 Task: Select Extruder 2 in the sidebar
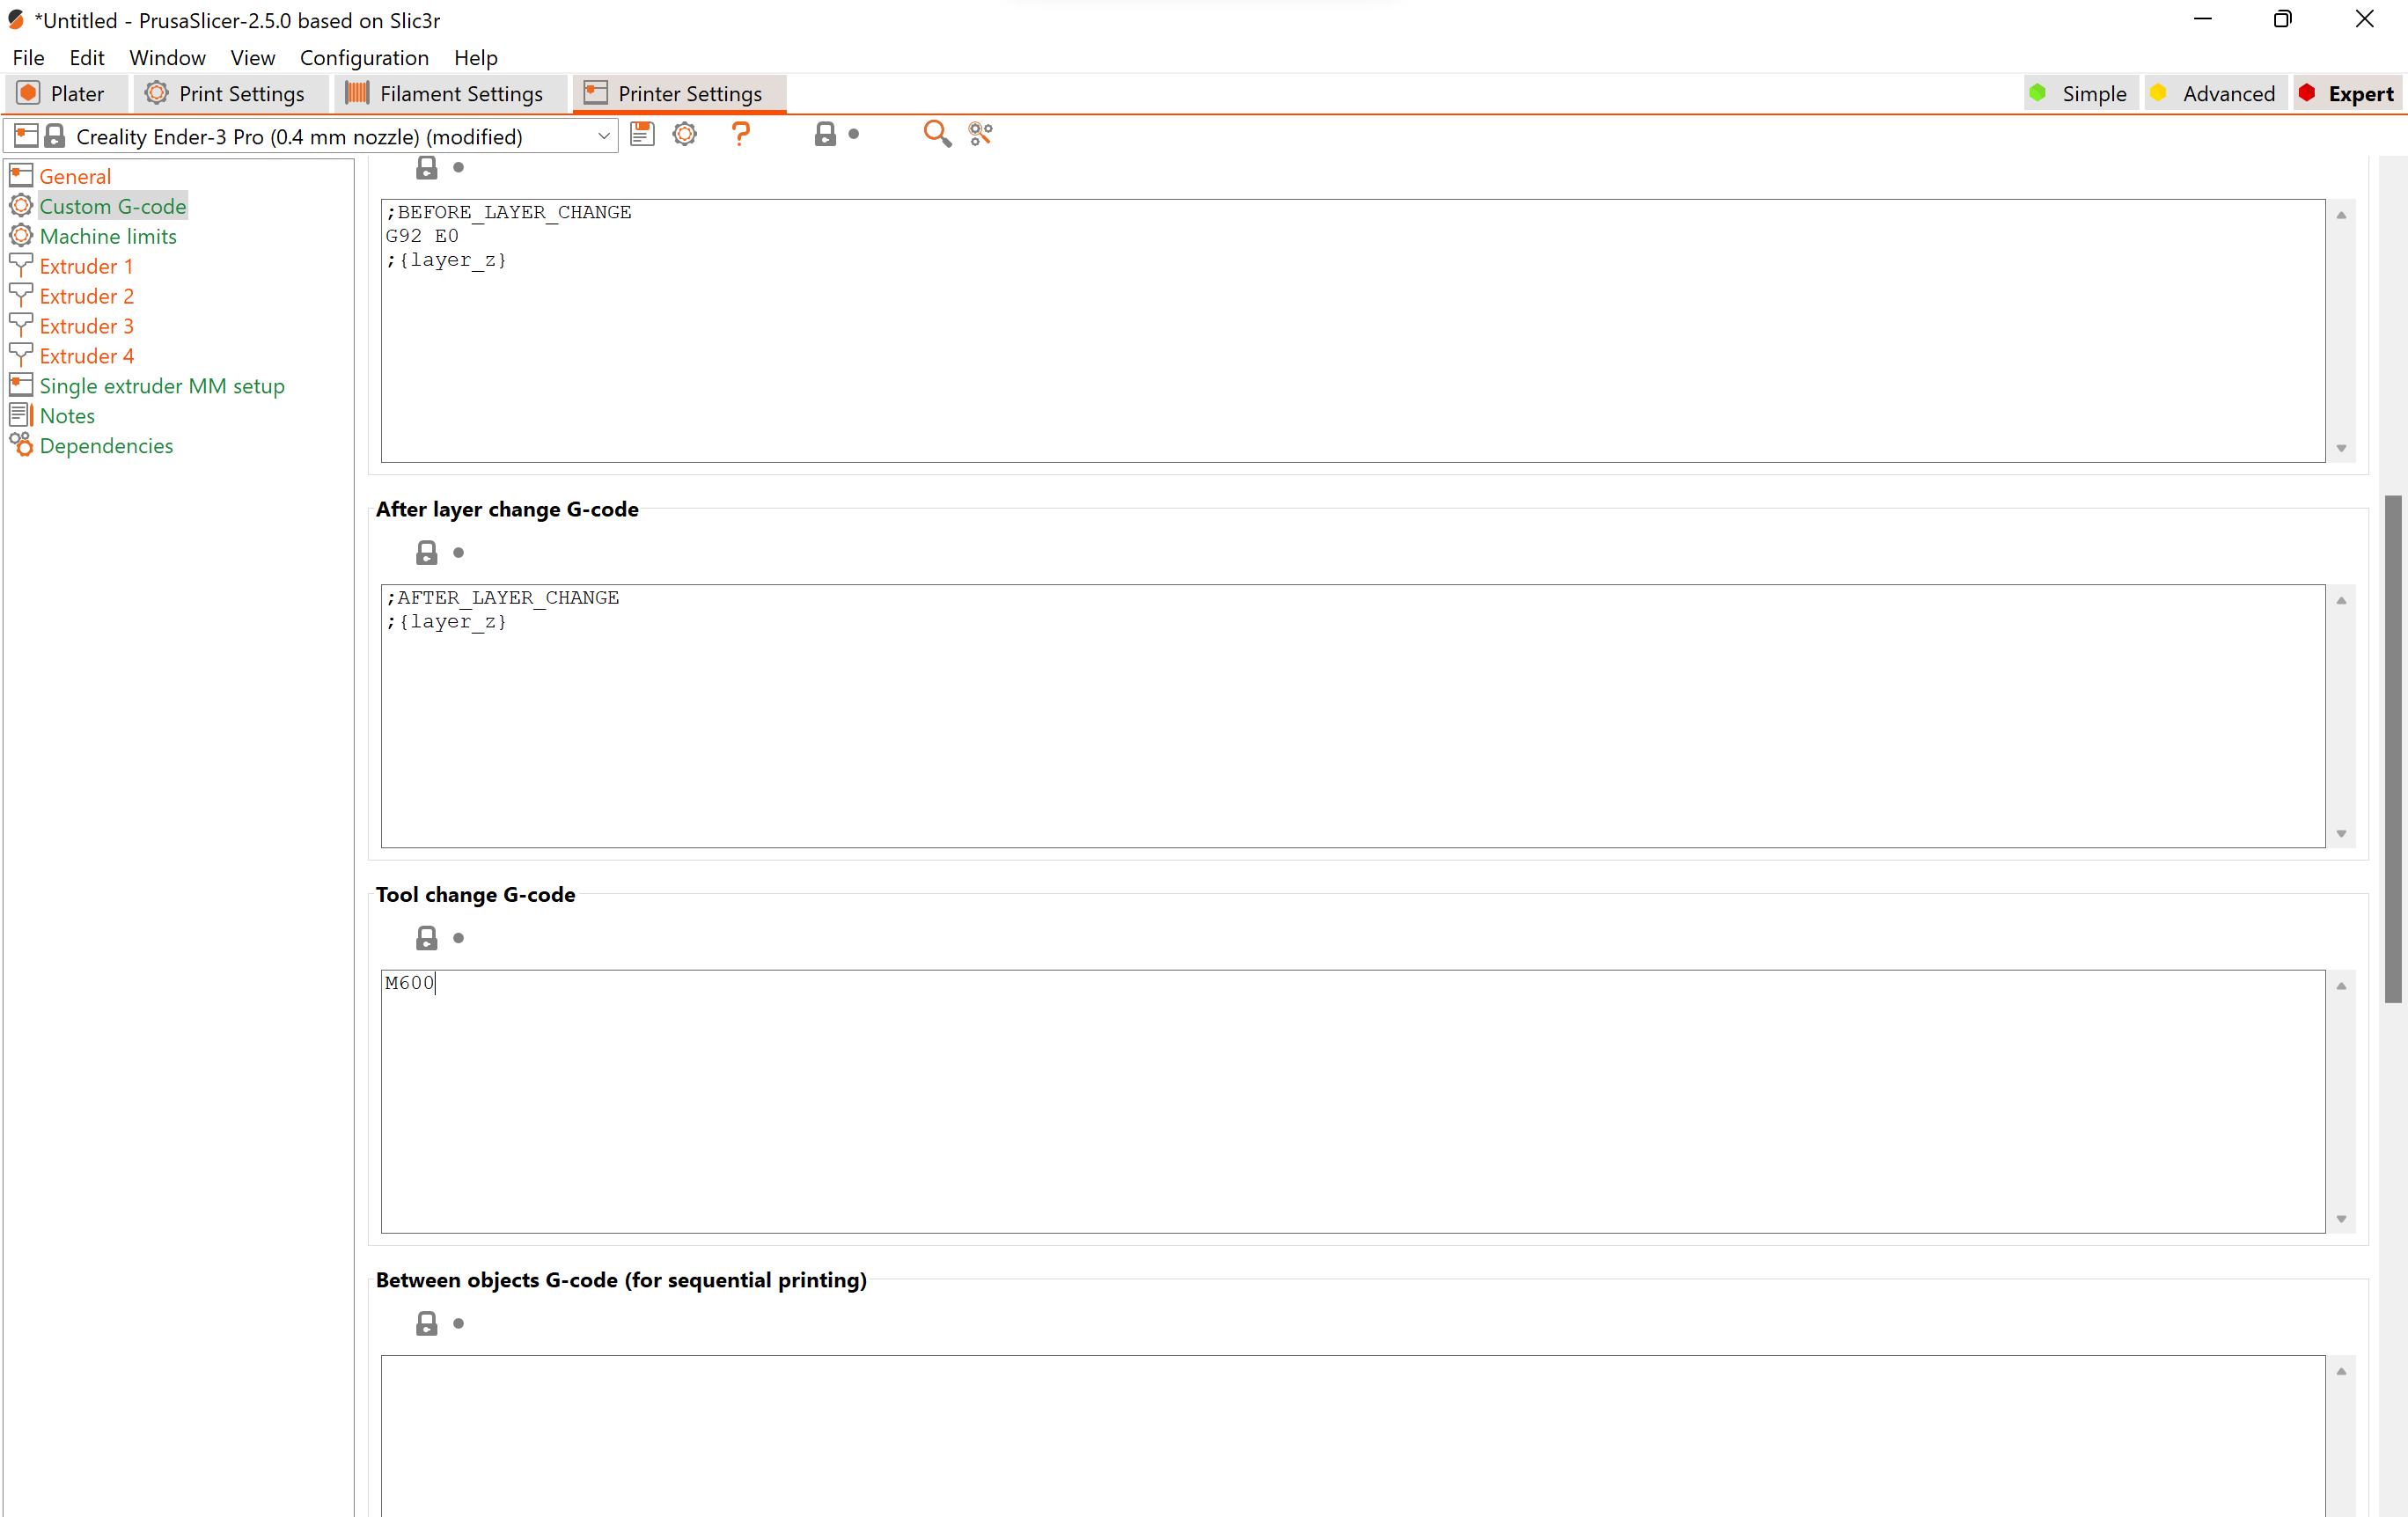pos(87,296)
